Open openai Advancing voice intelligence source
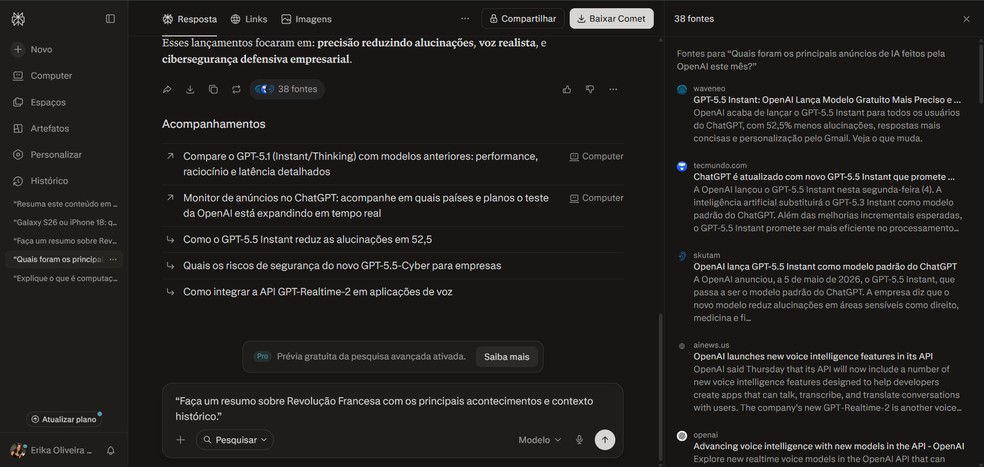 [x=828, y=446]
